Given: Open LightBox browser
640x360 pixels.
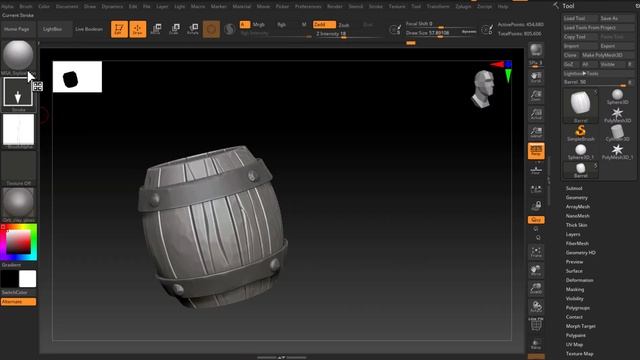Looking at the screenshot, I should coord(53,29).
